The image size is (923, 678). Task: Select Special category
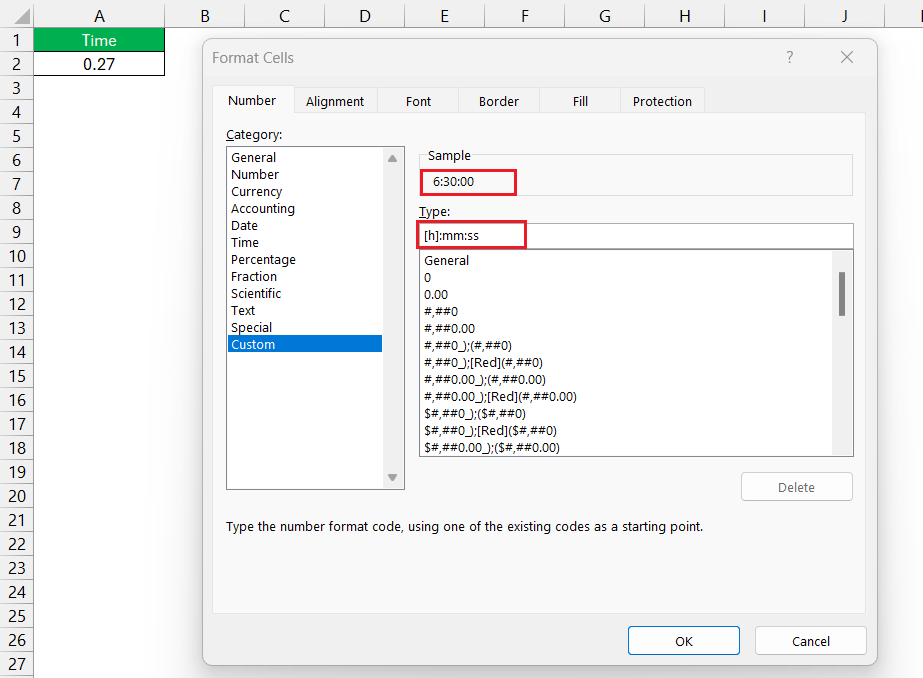click(305, 327)
